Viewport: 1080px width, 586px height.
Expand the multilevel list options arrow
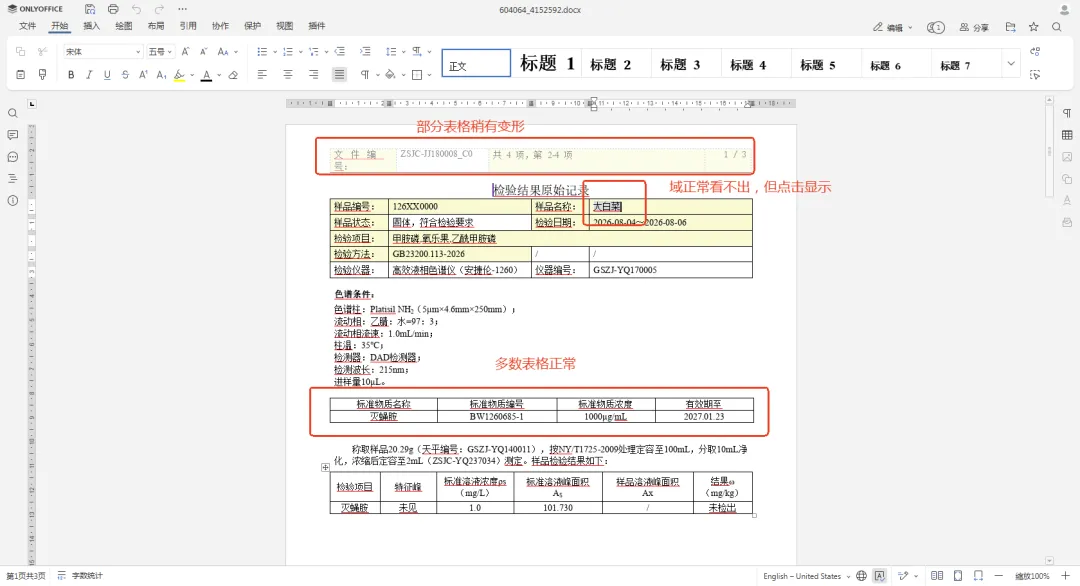[326, 52]
